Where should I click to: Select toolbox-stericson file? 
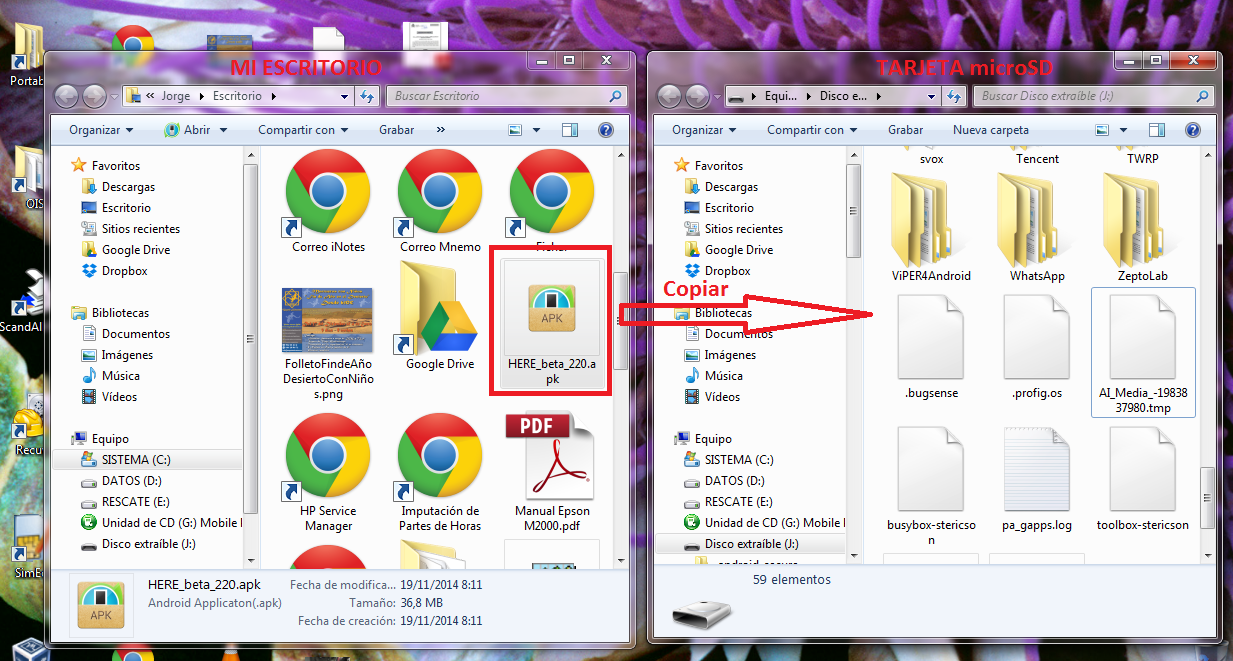click(x=1143, y=468)
